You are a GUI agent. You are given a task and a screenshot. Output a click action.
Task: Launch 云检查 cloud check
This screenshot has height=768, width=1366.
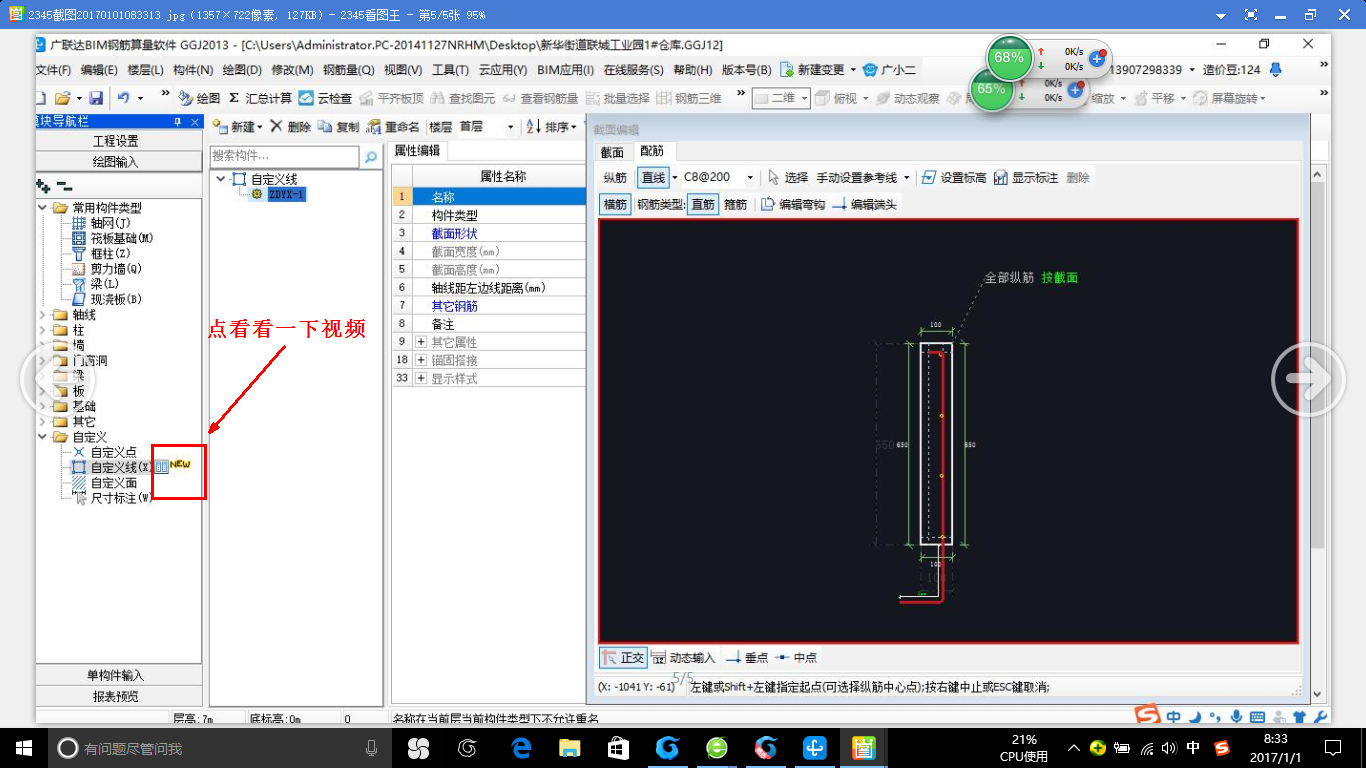[x=325, y=98]
